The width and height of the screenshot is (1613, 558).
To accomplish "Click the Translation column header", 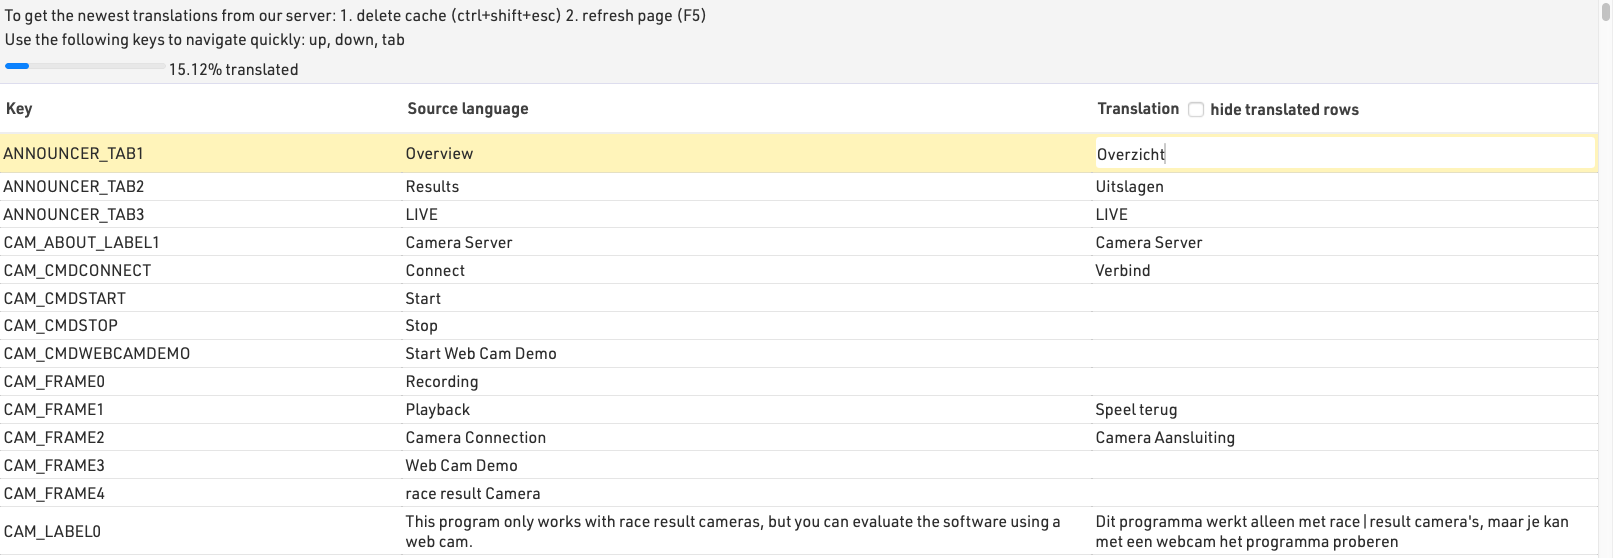I will point(1138,109).
